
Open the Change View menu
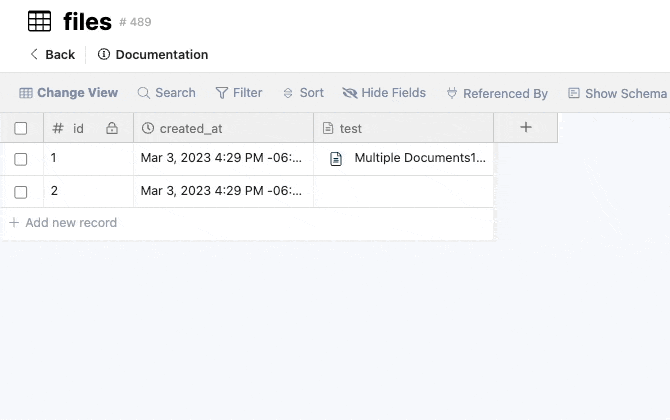(x=68, y=93)
